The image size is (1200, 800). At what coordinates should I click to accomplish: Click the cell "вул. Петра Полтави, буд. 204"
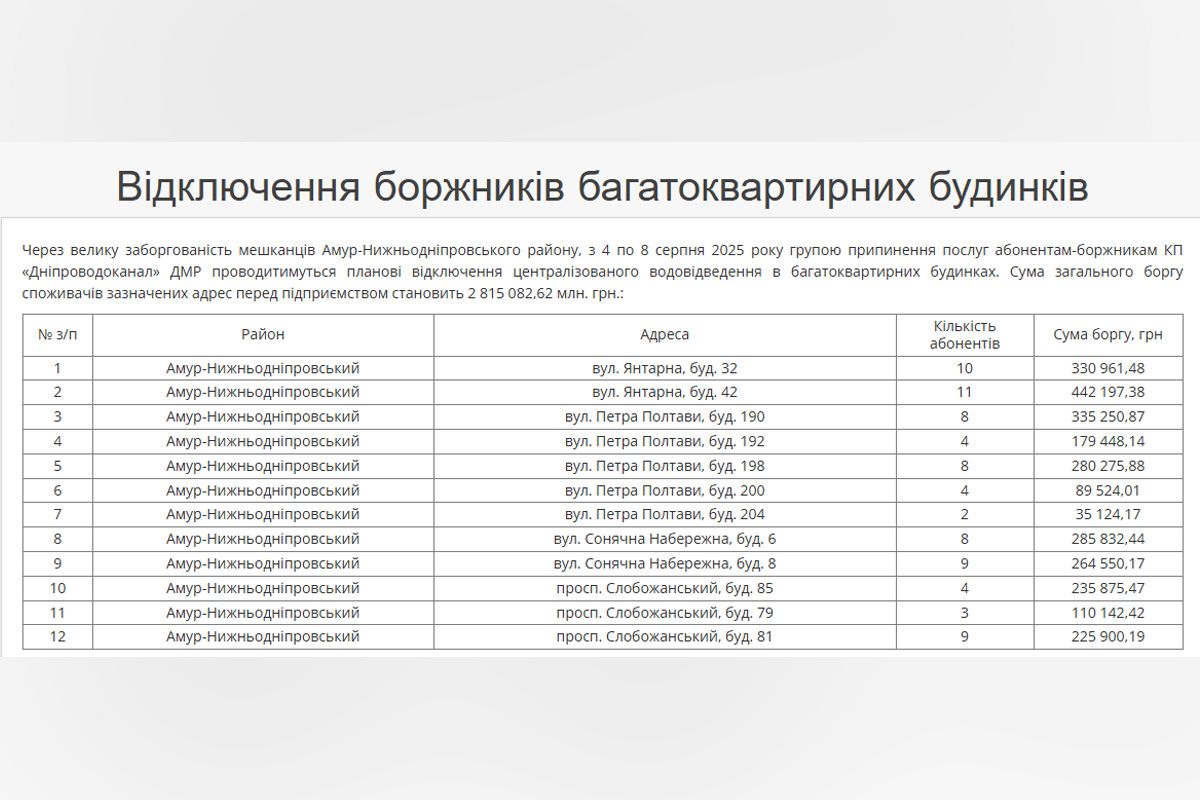[x=664, y=514]
